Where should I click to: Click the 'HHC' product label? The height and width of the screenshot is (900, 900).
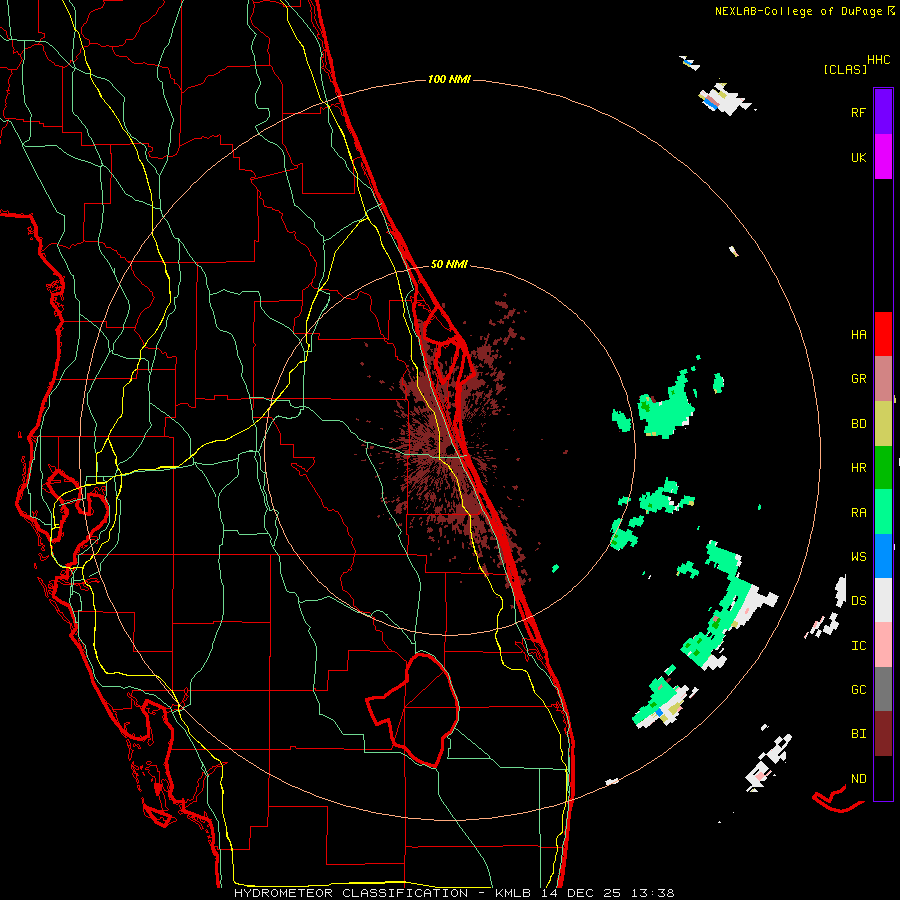pyautogui.click(x=879, y=60)
